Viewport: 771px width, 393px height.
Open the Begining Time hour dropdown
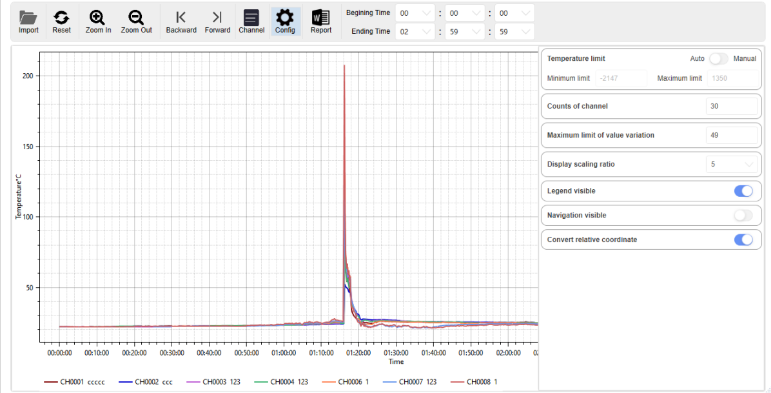pyautogui.click(x=415, y=13)
